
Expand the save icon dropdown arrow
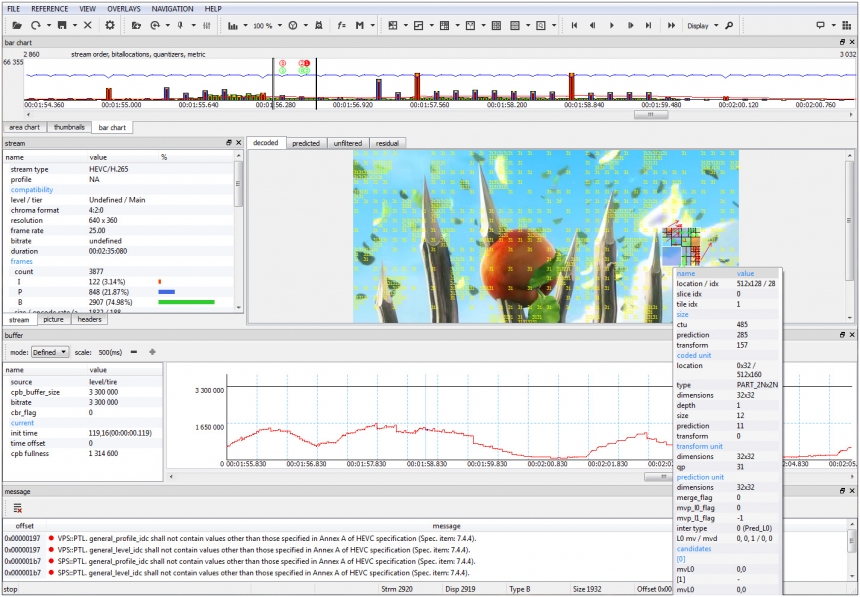(75, 25)
